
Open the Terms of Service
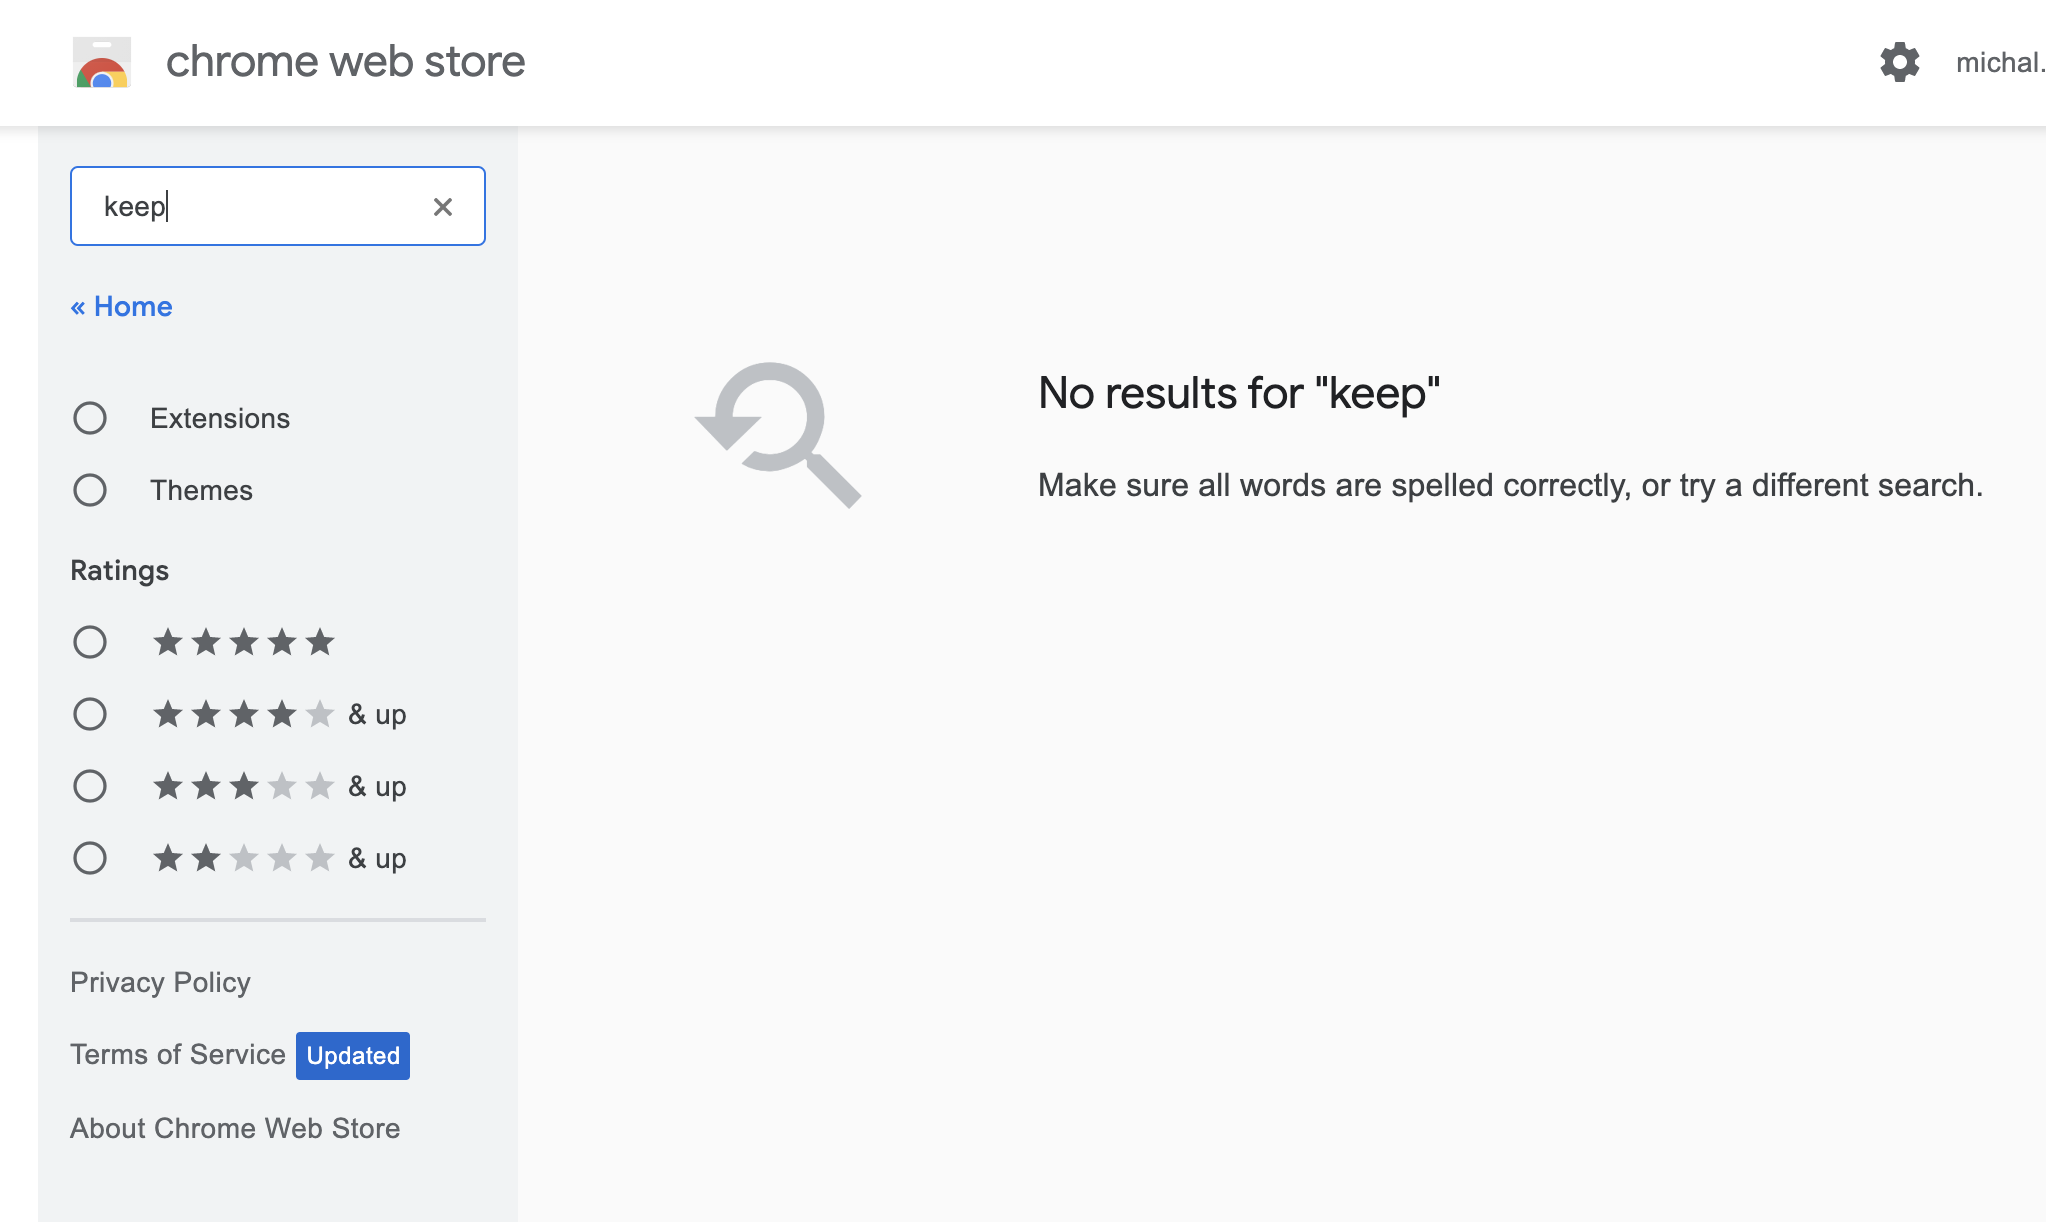point(176,1054)
